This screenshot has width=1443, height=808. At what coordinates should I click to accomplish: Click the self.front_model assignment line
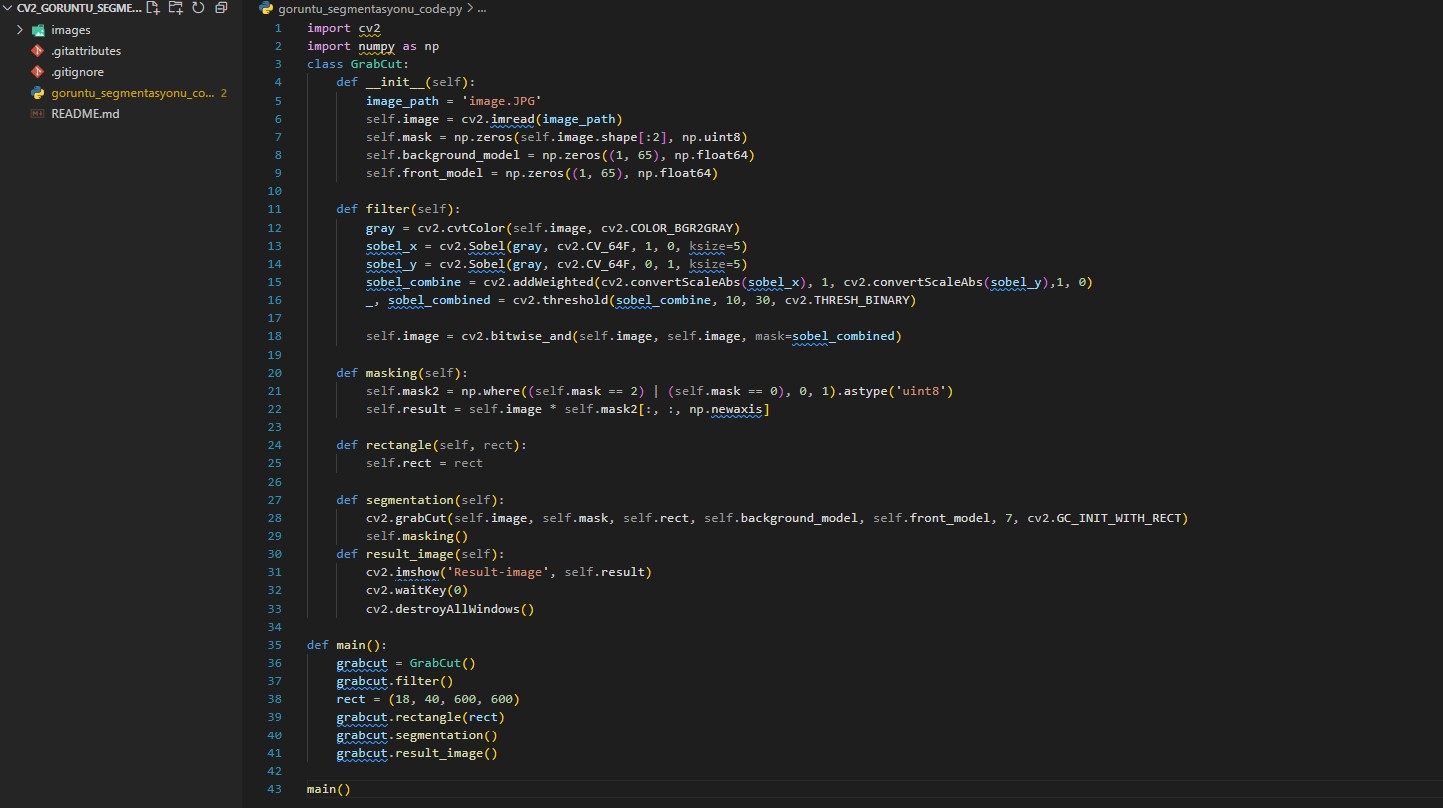pyautogui.click(x=542, y=173)
